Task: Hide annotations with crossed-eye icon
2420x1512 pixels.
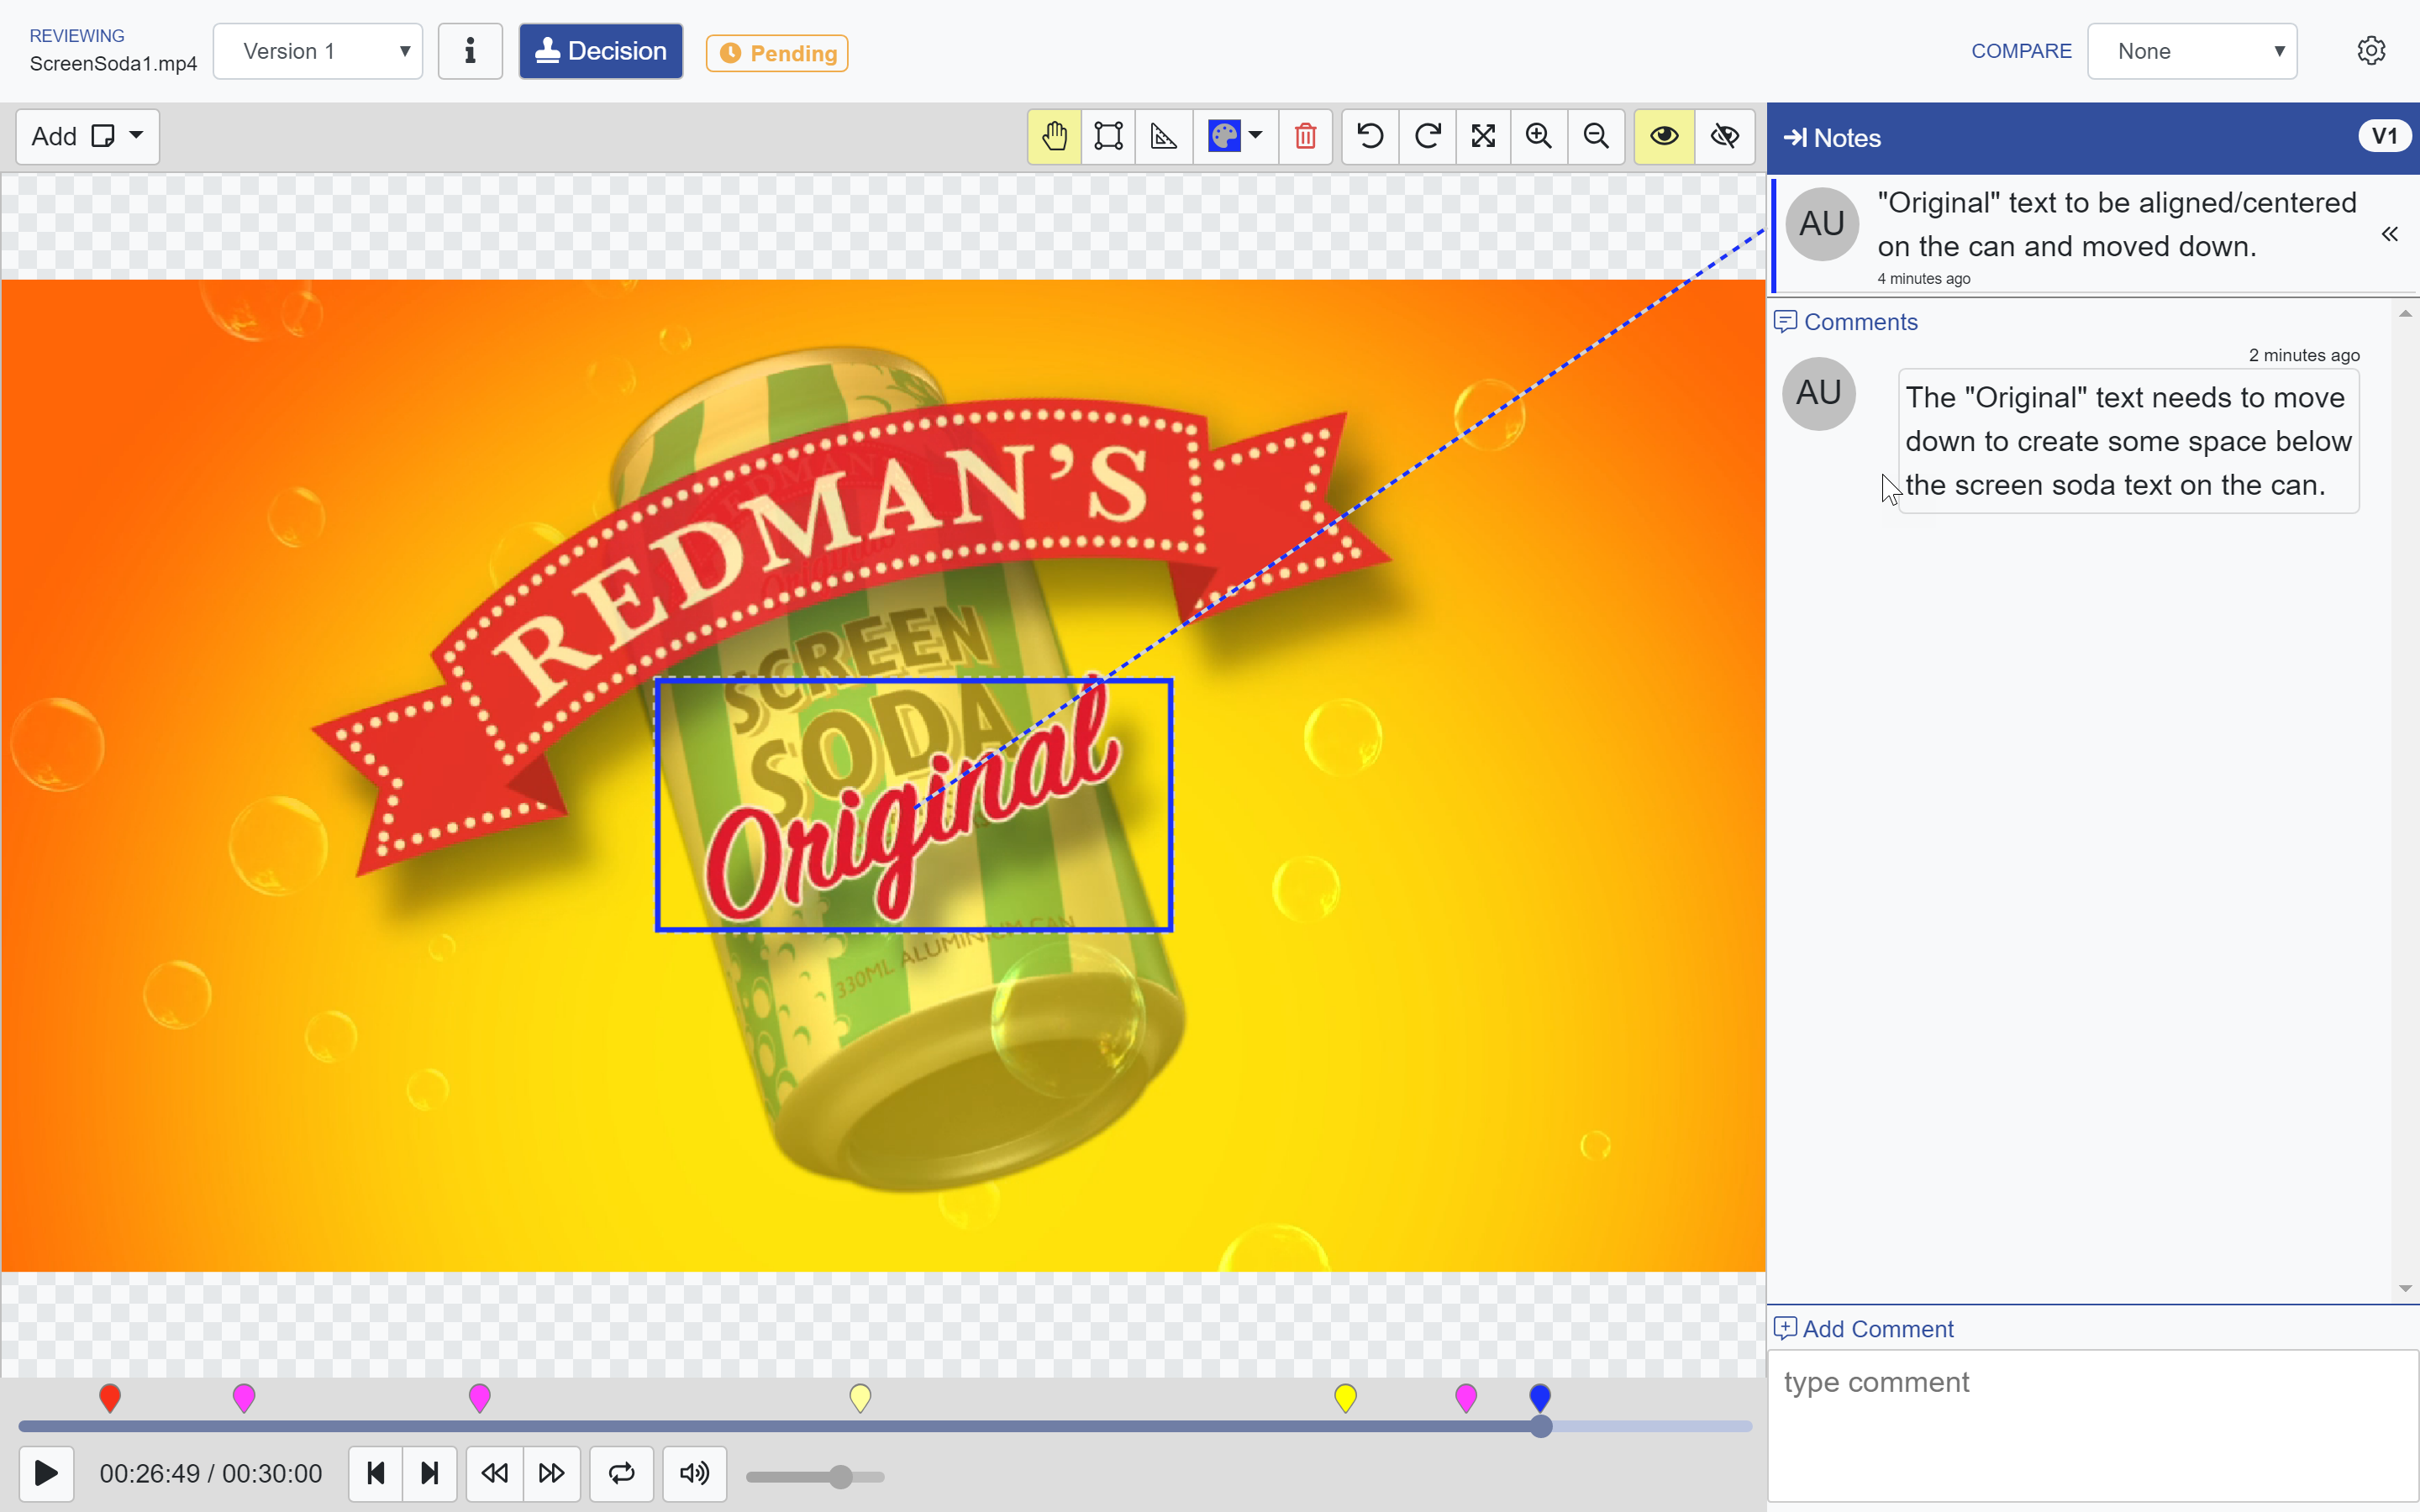Action: click(x=1724, y=136)
